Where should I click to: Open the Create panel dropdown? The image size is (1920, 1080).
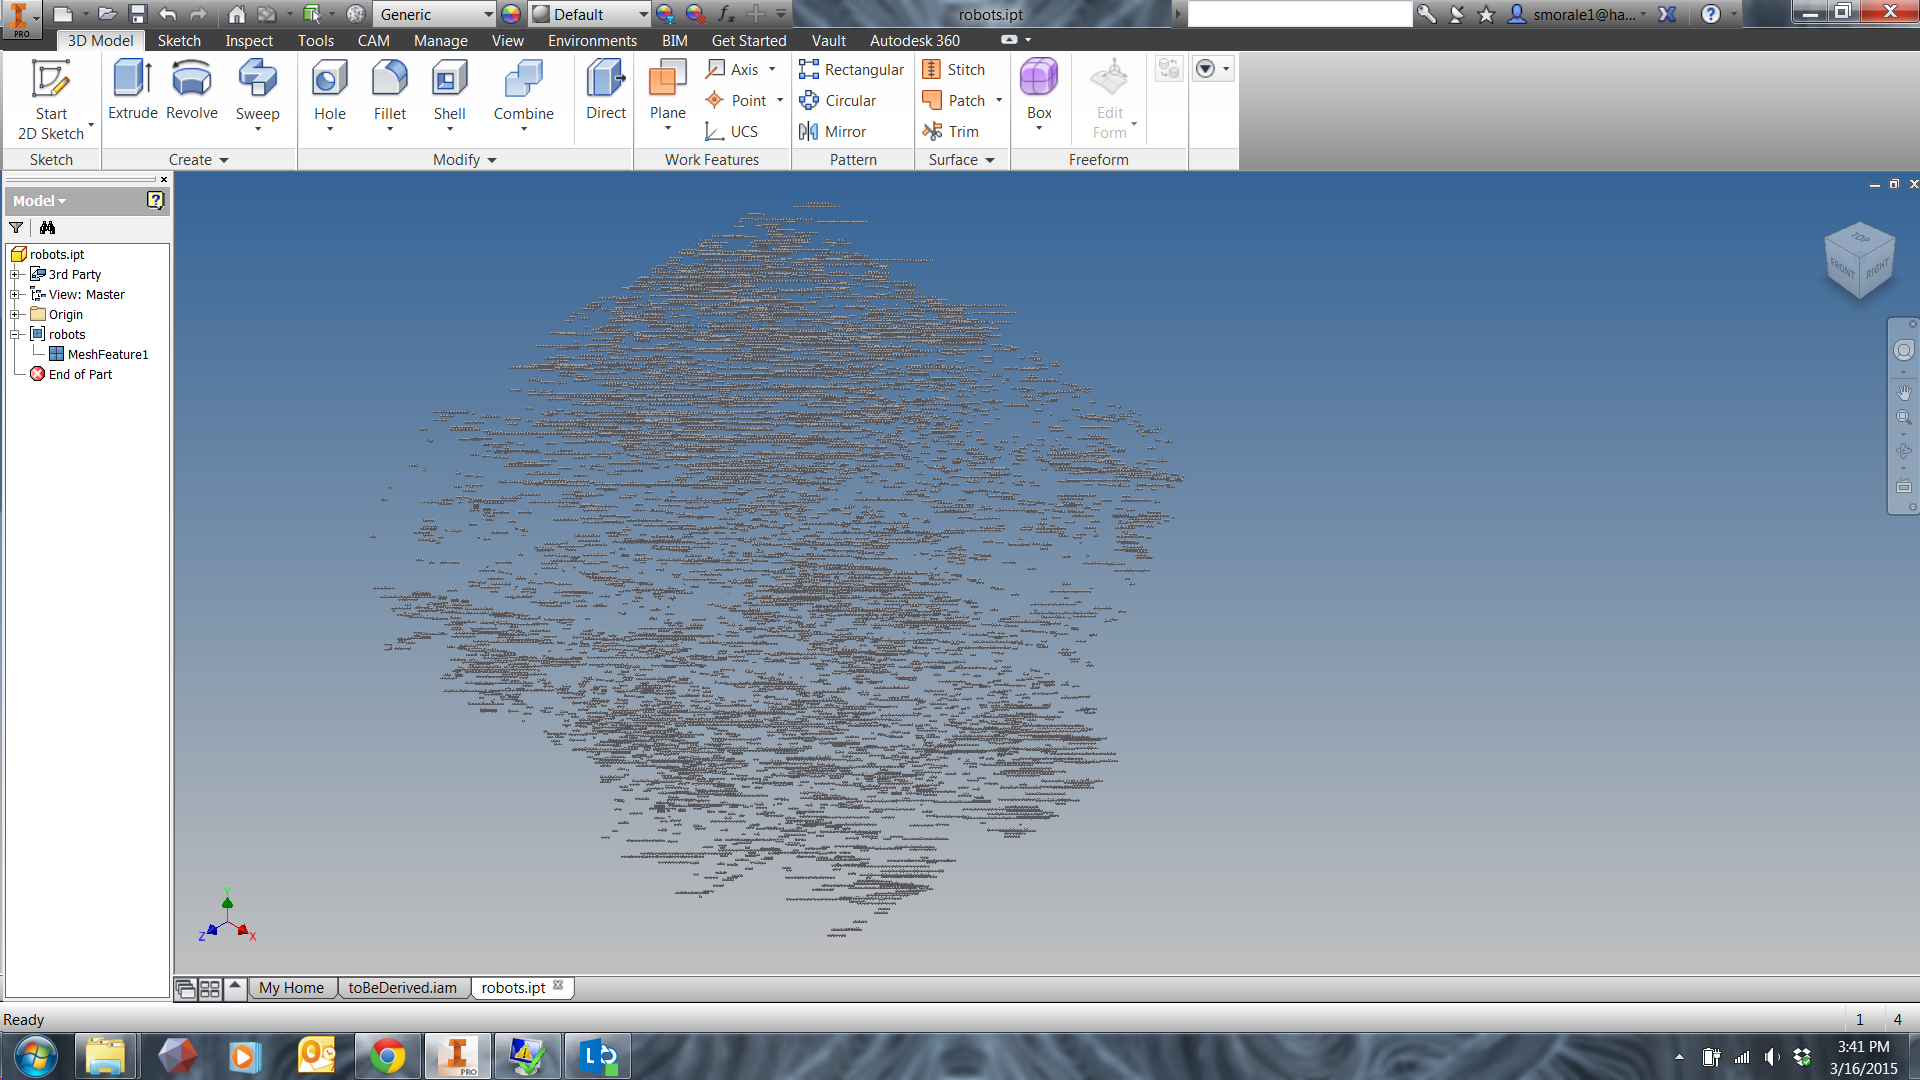(199, 159)
